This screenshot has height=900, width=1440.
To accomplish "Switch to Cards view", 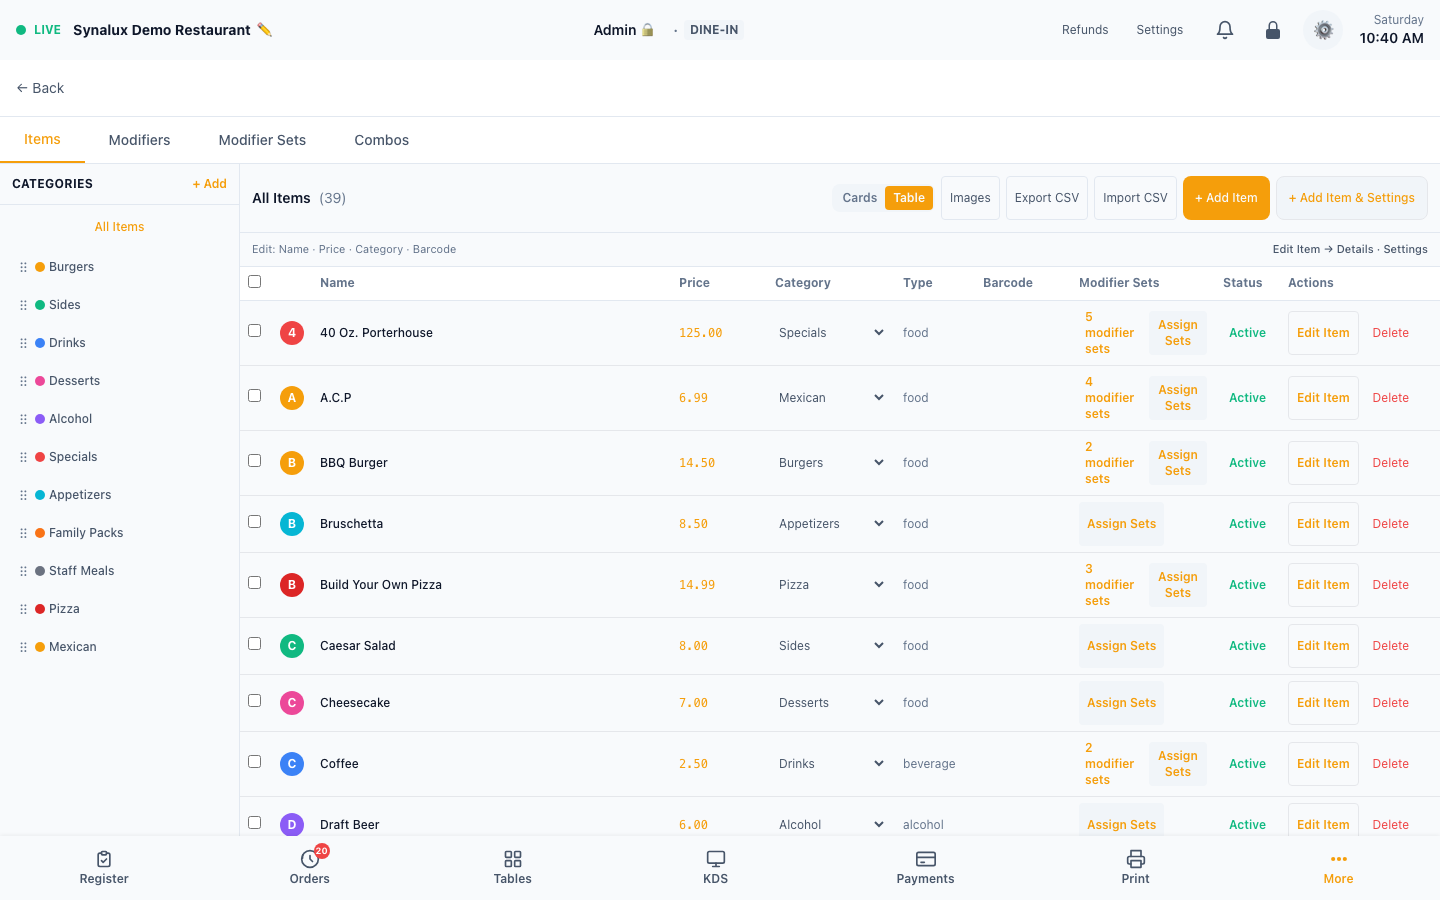I will (x=859, y=198).
